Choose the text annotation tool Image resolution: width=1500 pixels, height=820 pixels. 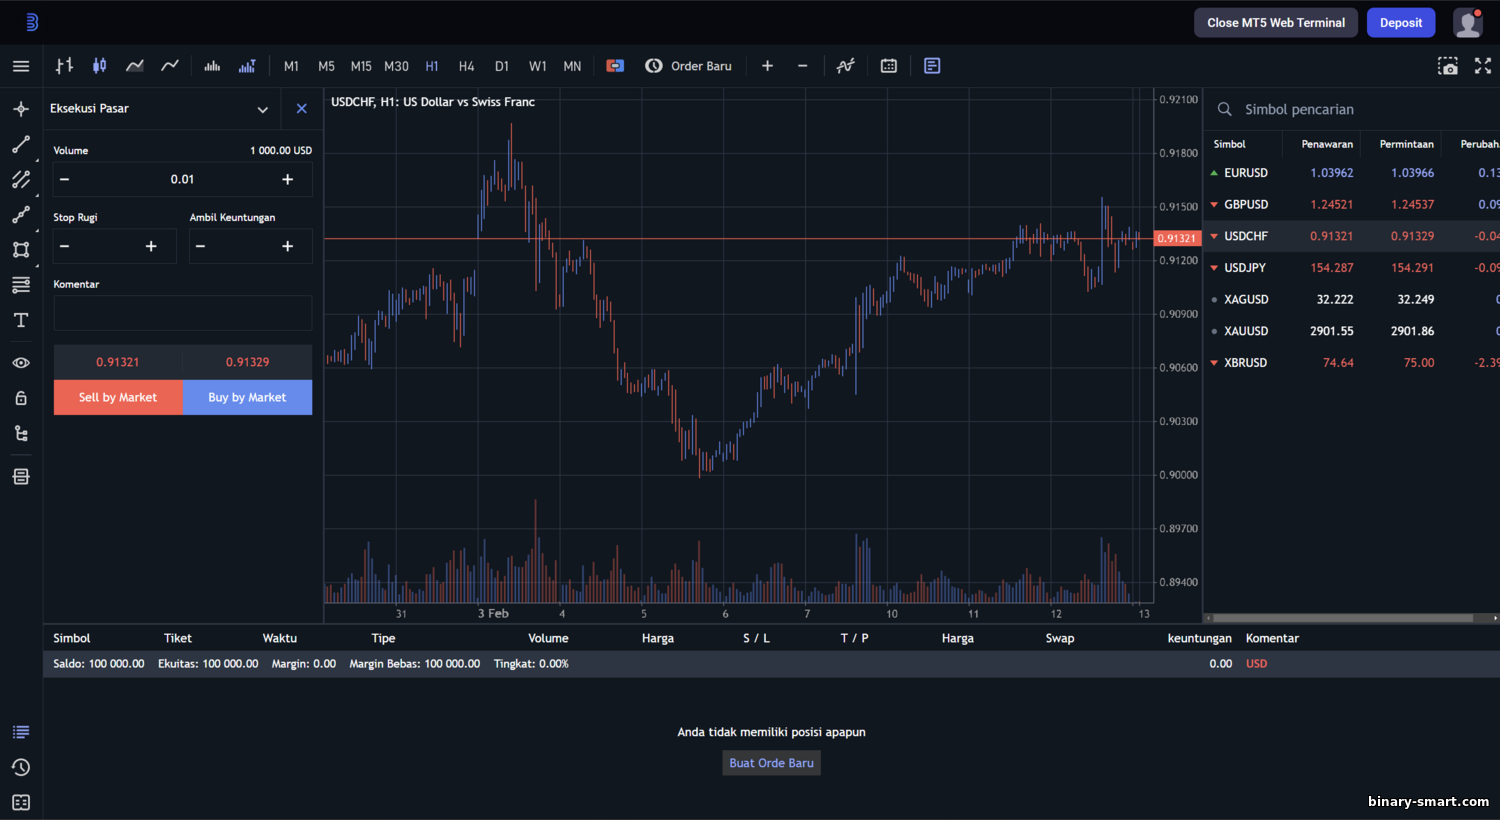tap(21, 320)
